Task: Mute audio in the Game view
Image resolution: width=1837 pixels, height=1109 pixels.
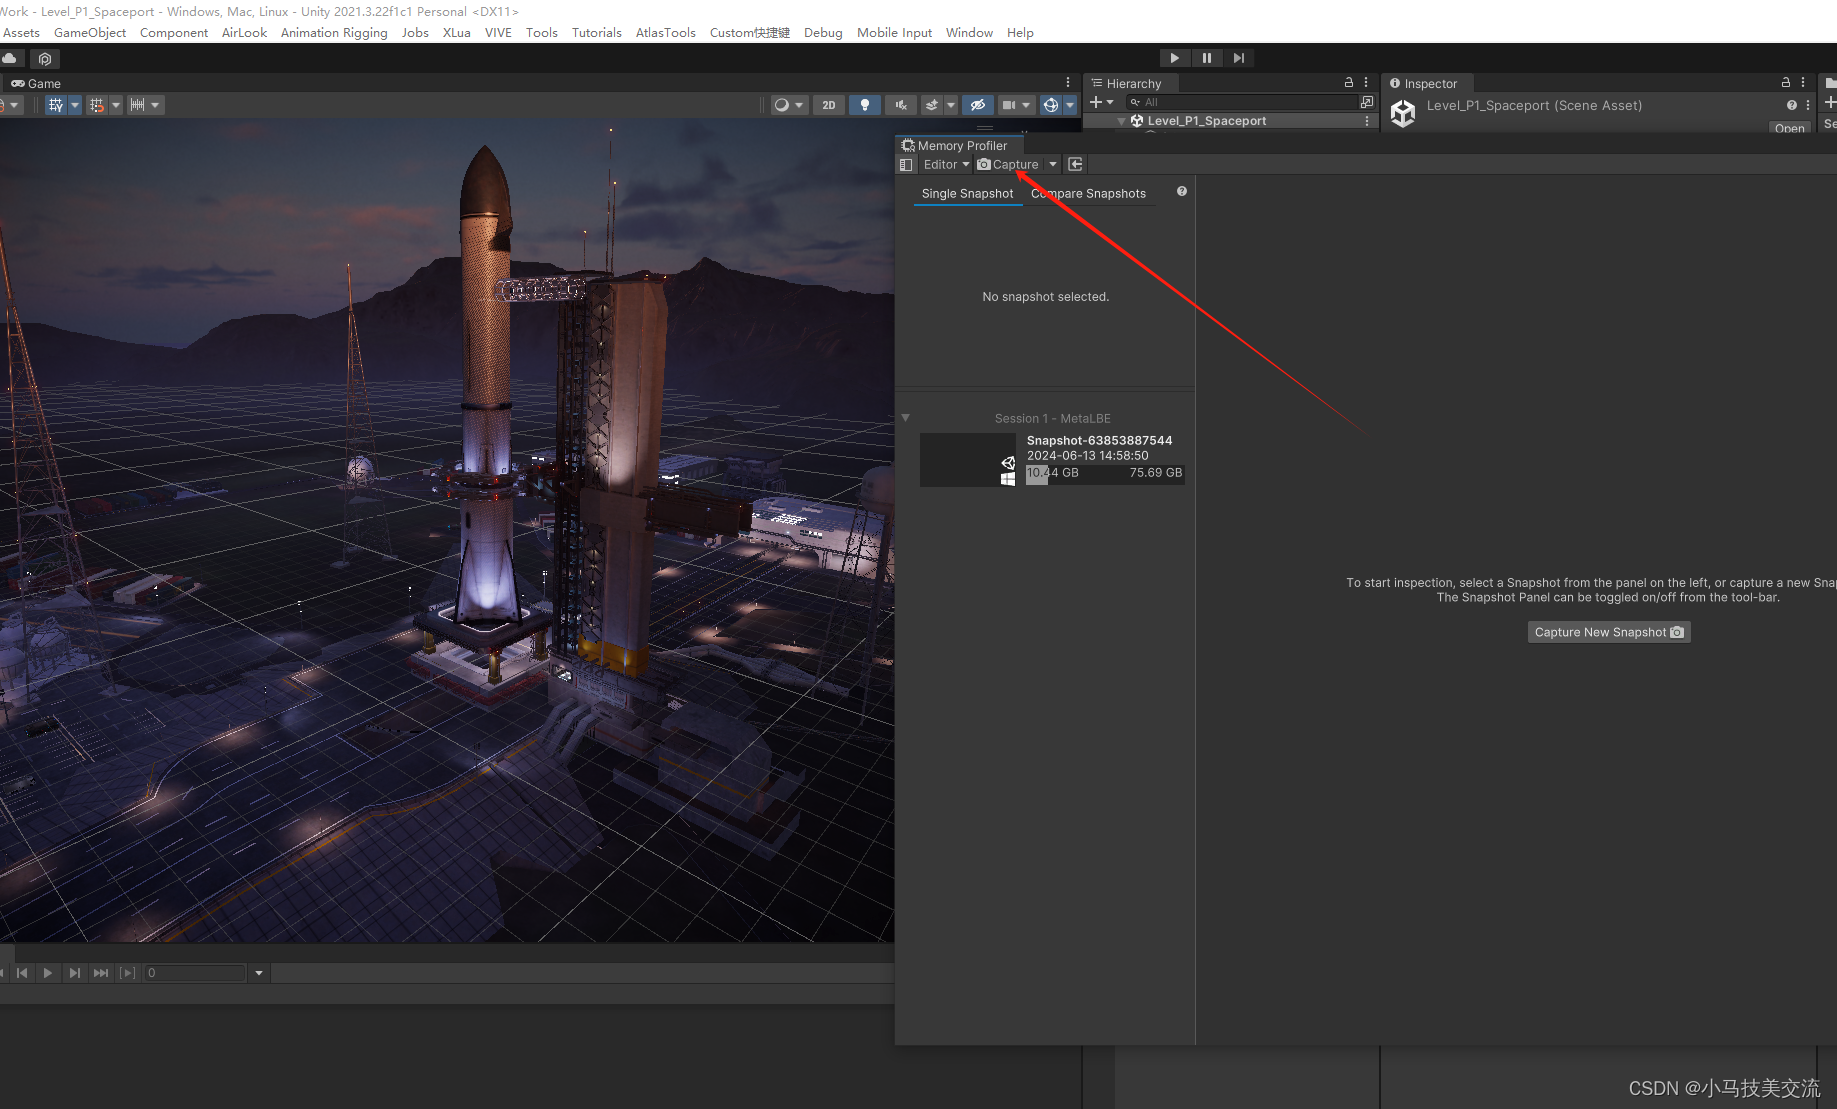Action: pos(900,104)
